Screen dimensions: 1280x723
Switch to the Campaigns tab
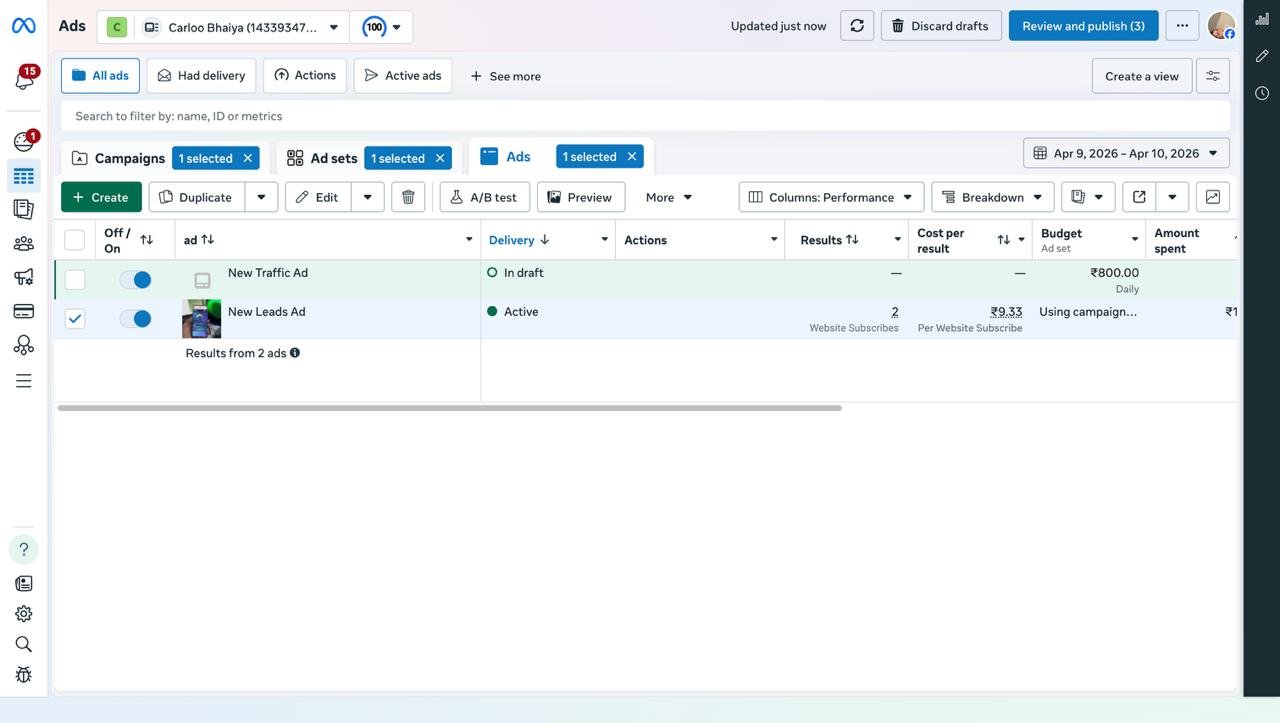(x=130, y=158)
